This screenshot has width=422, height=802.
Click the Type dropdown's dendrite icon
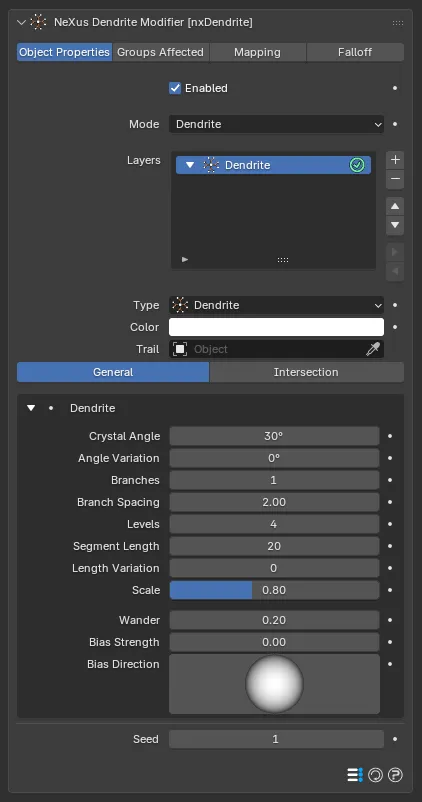[180, 305]
